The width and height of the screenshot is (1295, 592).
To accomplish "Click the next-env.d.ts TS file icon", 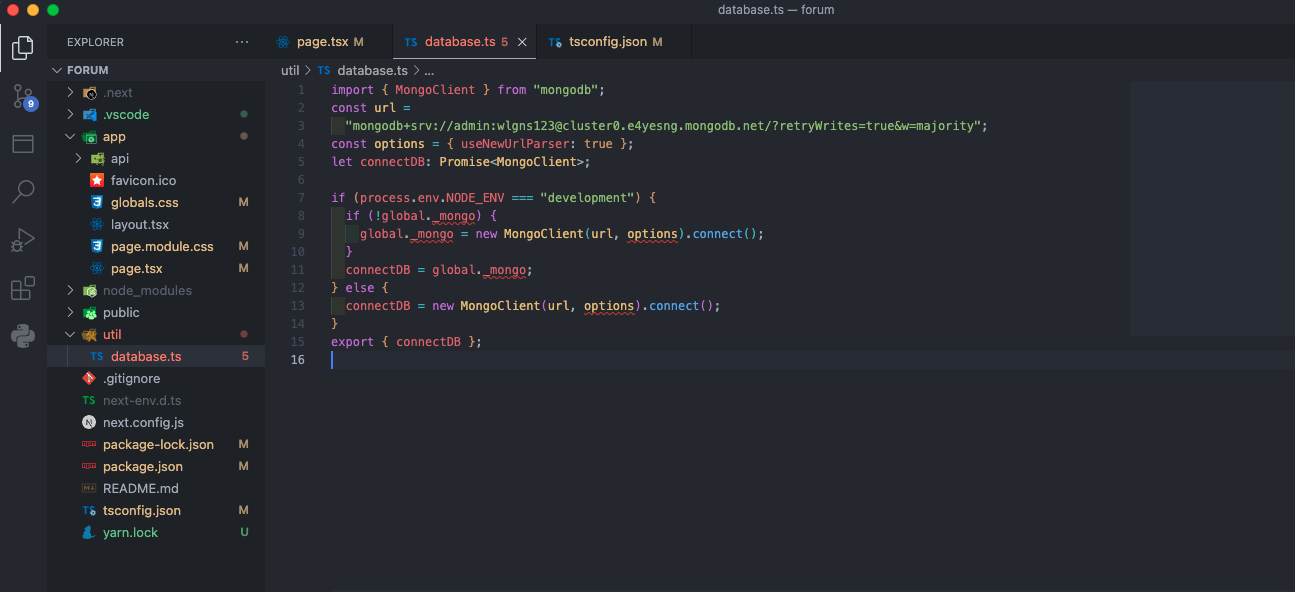I will click(x=89, y=400).
